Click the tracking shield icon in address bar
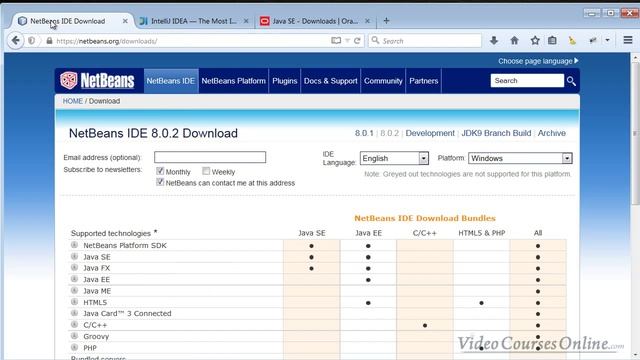640x360 pixels. (31, 41)
